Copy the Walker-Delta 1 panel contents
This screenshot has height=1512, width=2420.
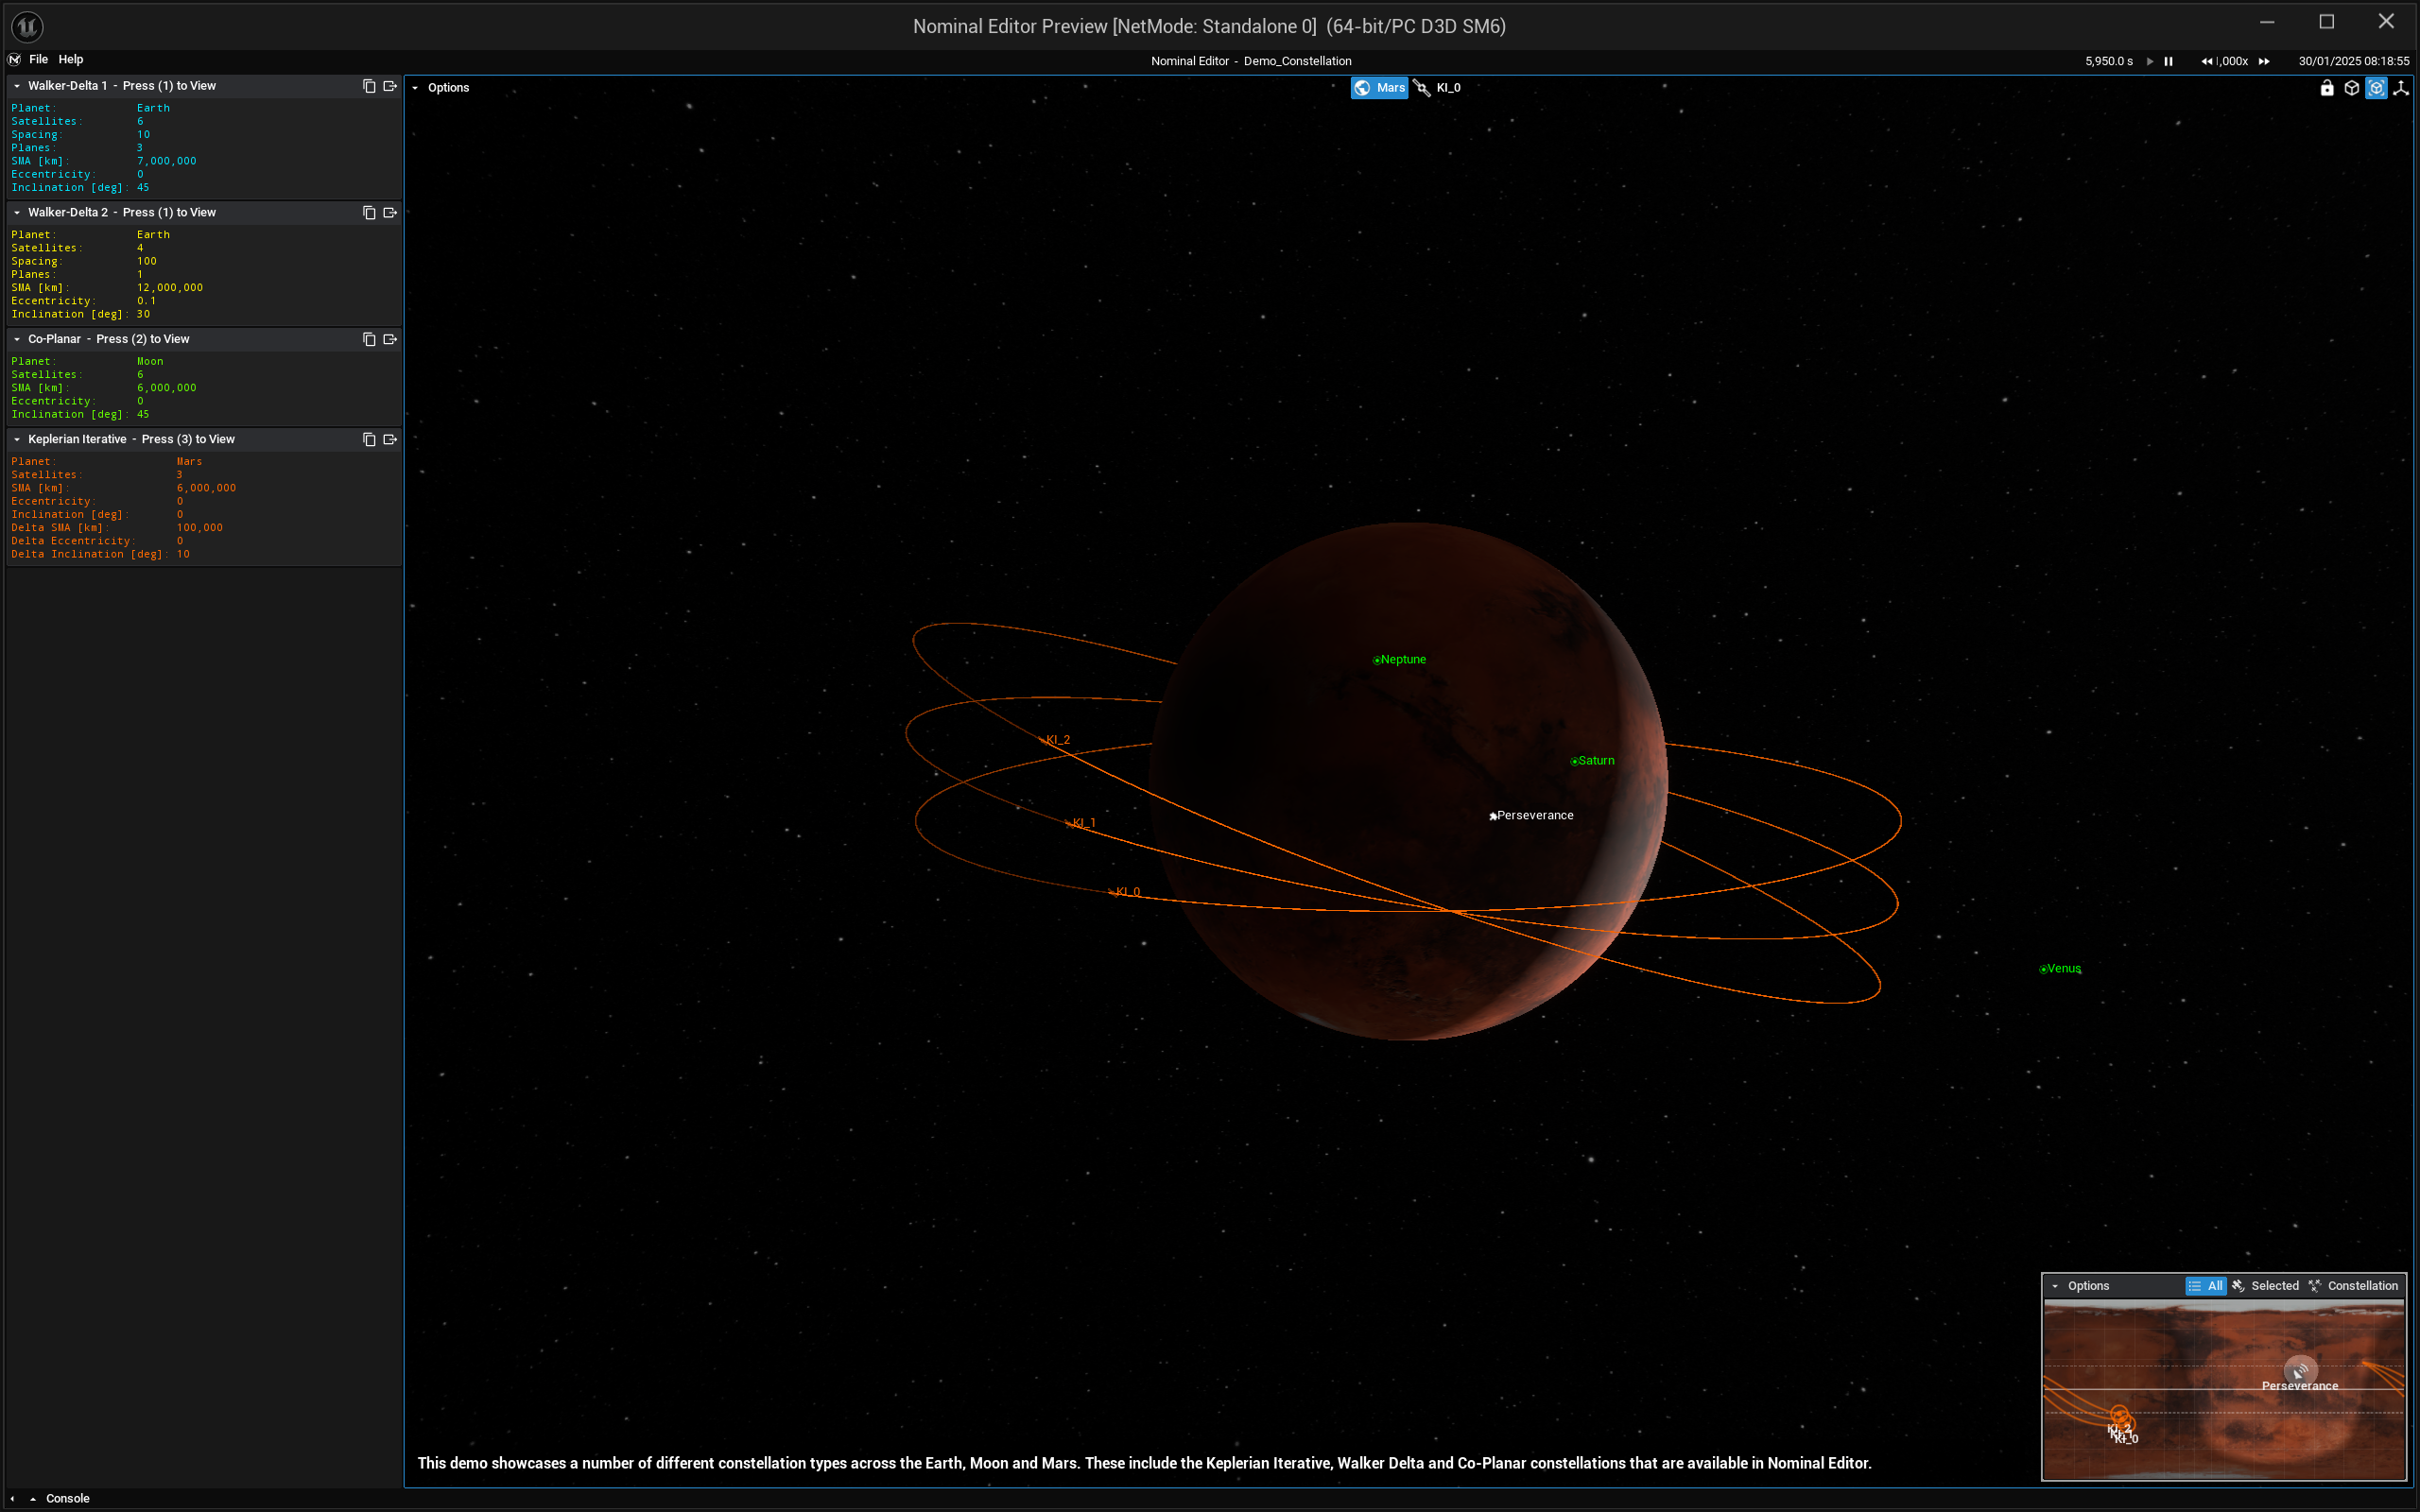tap(369, 86)
